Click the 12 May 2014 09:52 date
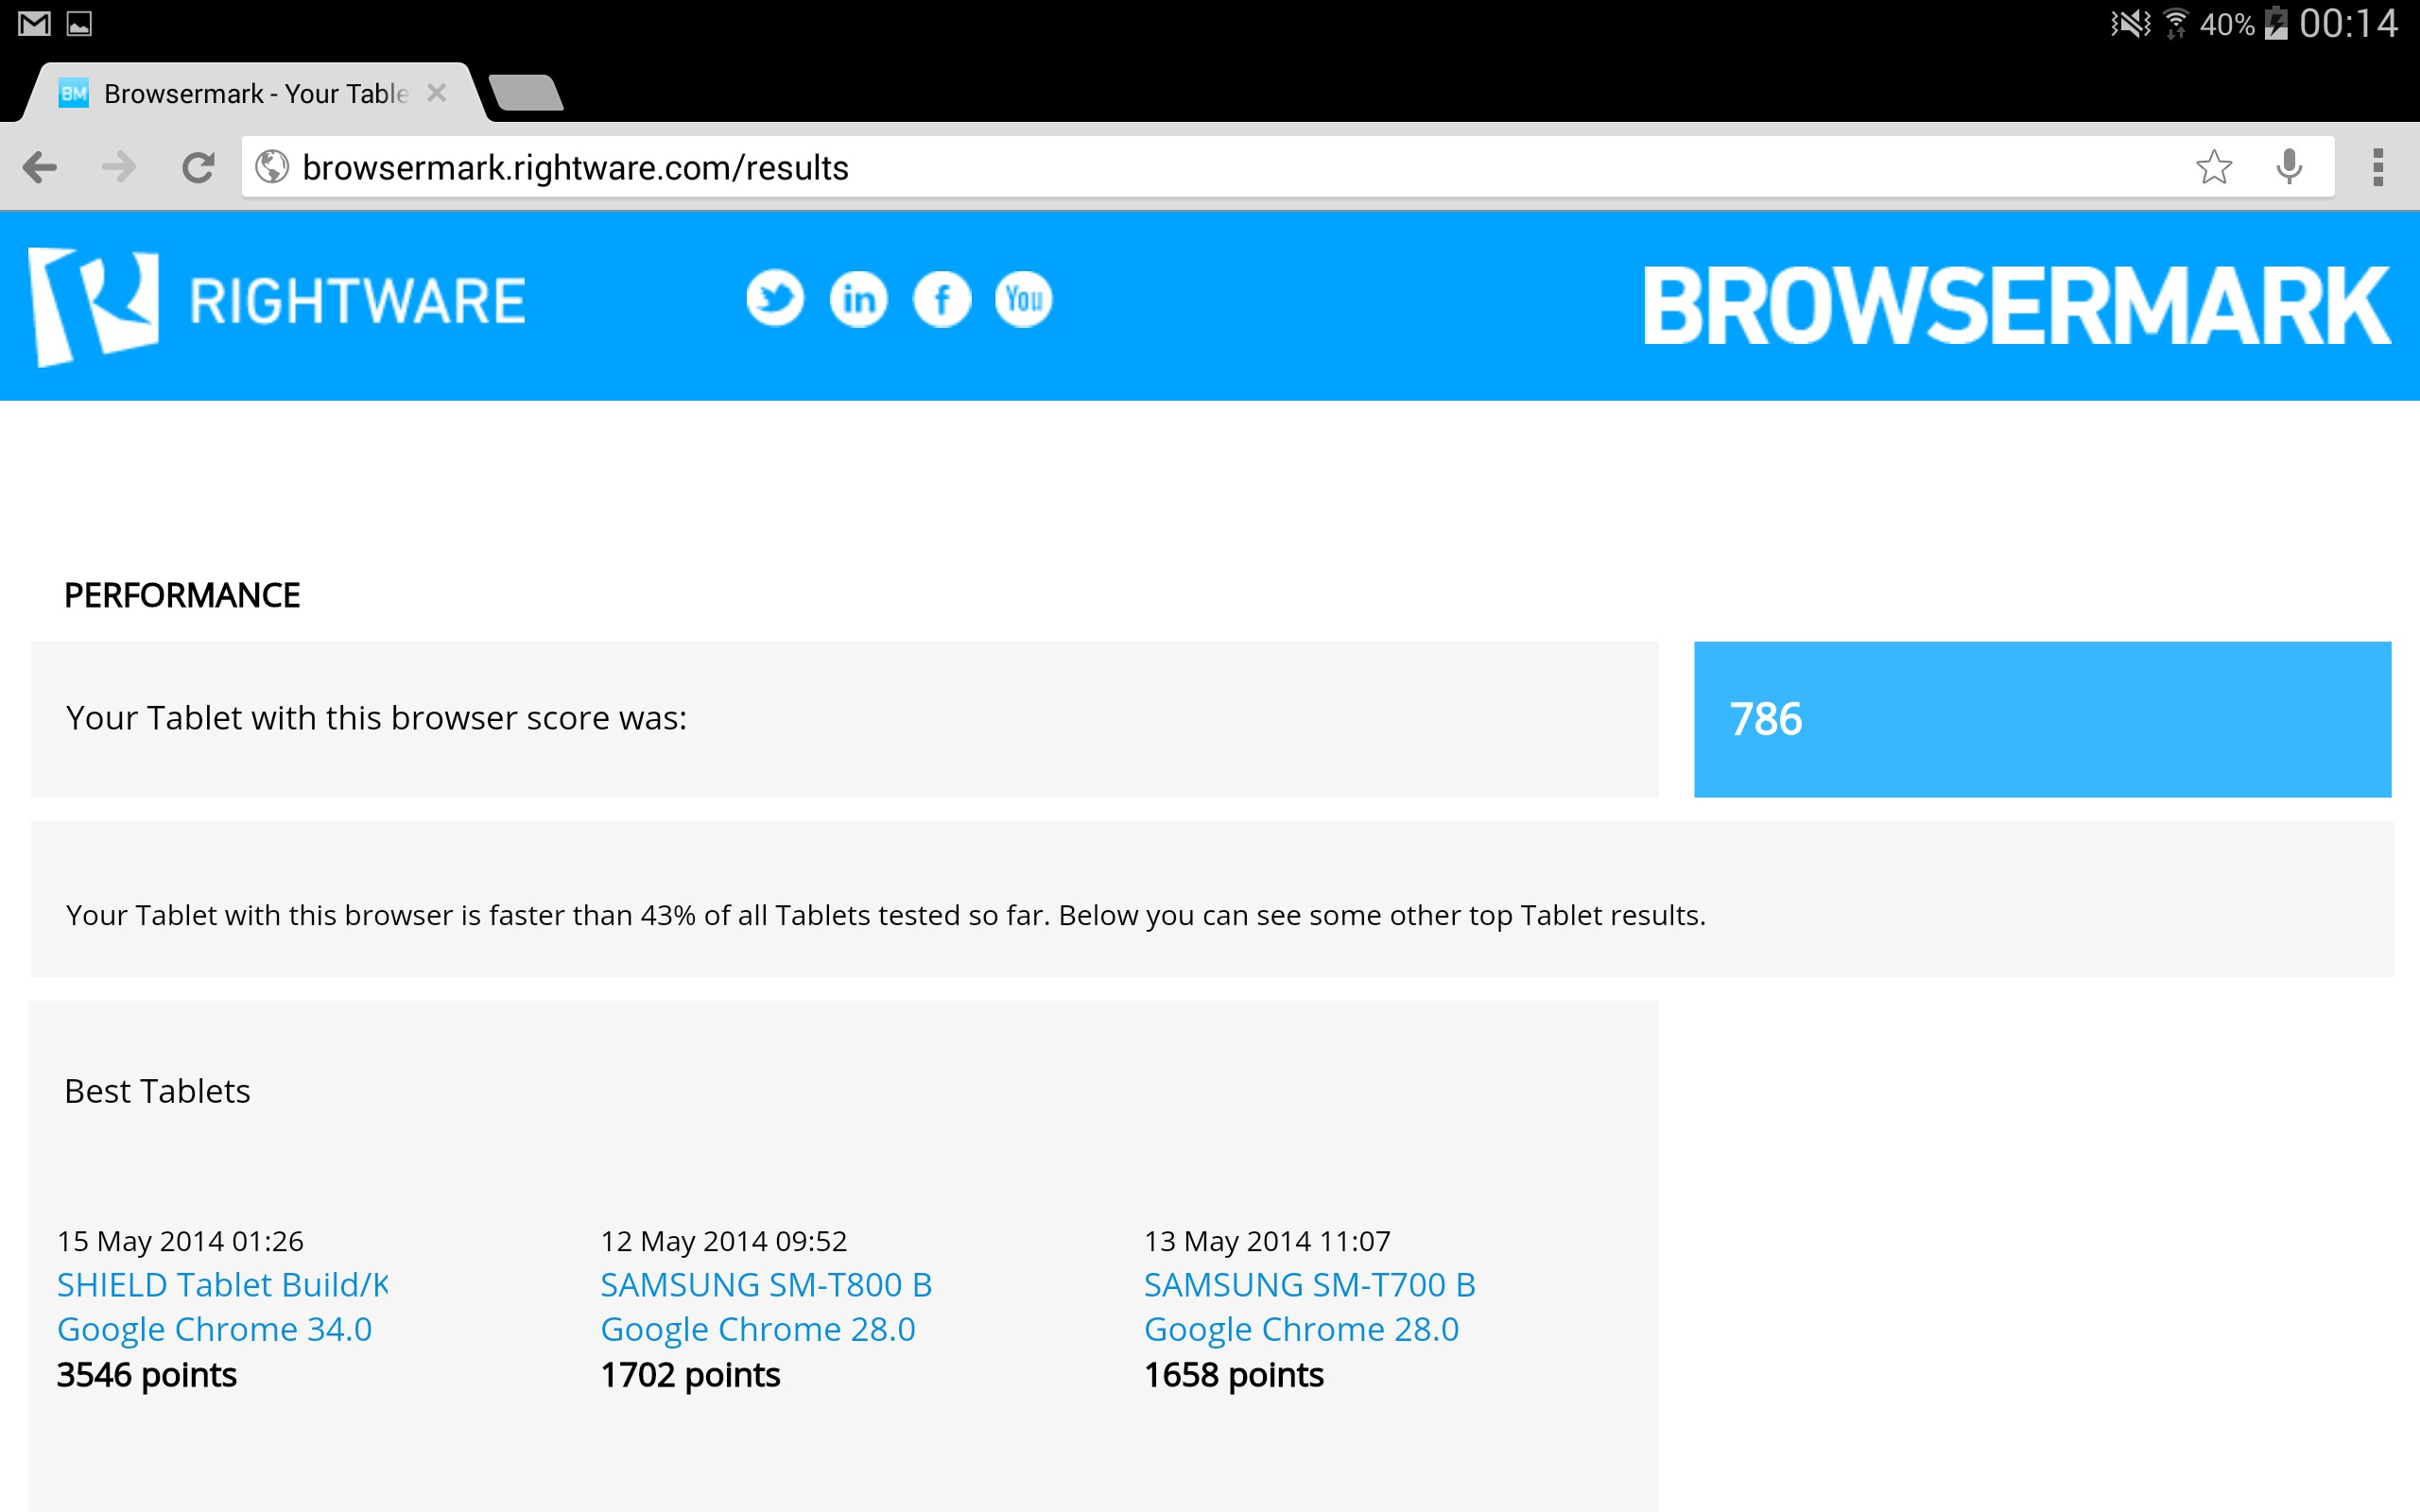 point(723,1241)
